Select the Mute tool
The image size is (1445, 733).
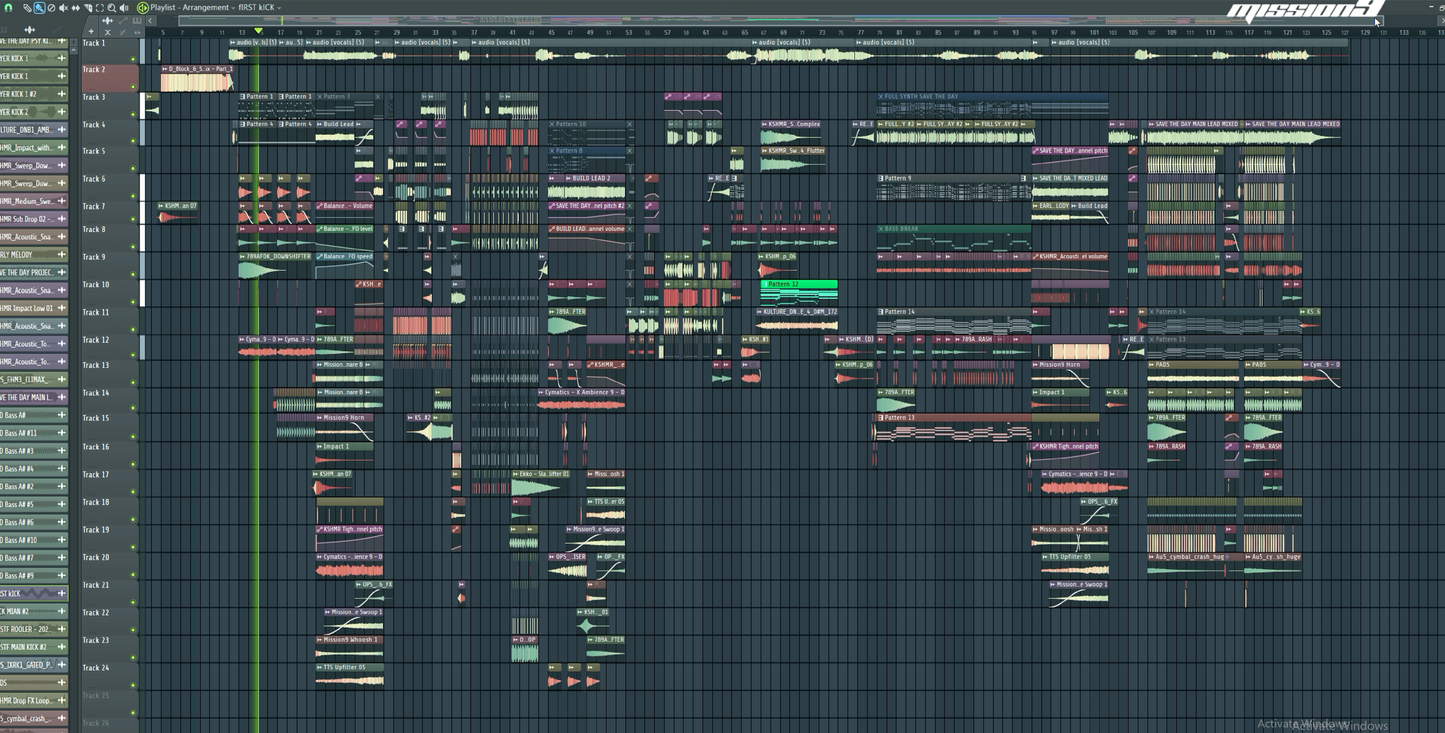(x=62, y=7)
